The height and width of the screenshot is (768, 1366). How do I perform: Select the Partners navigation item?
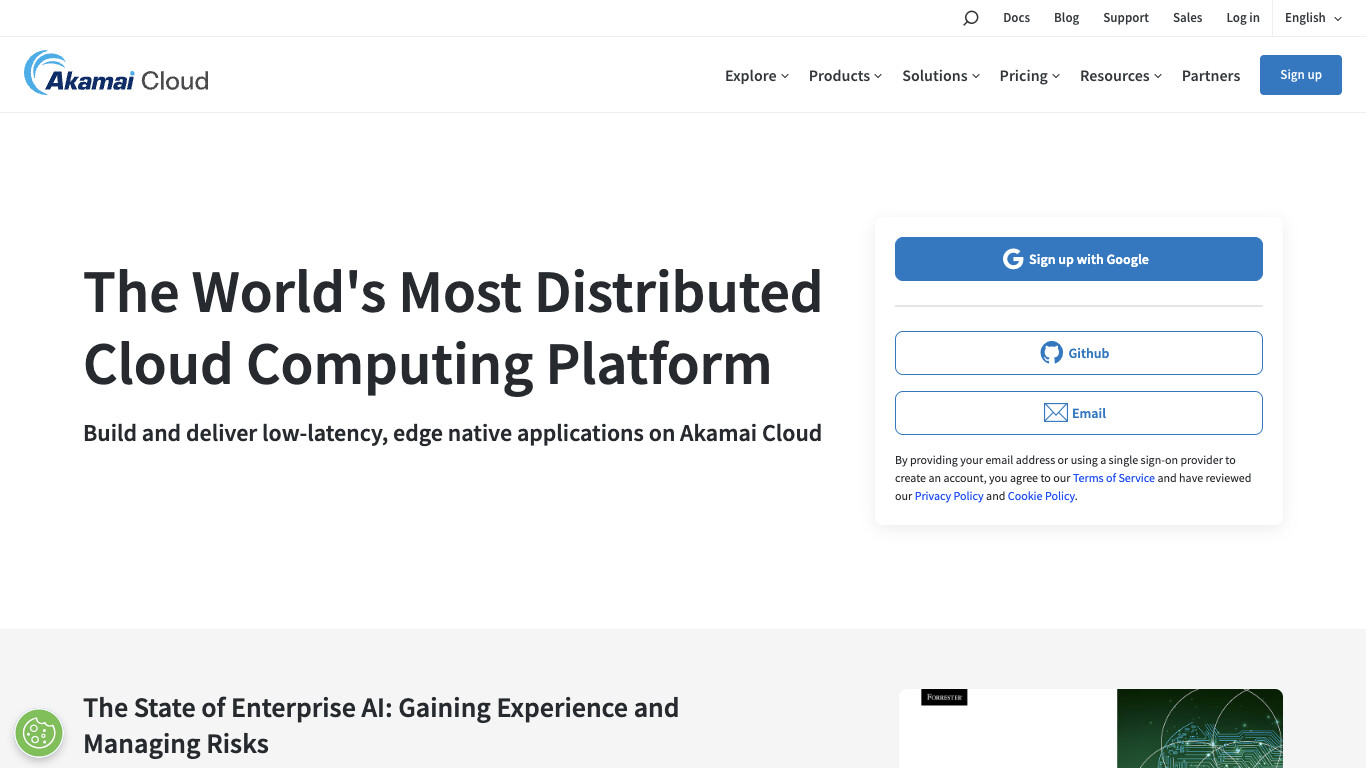coord(1211,75)
